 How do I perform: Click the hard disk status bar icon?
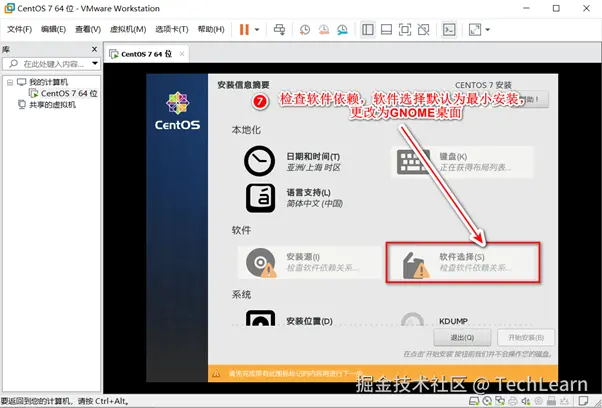474,401
